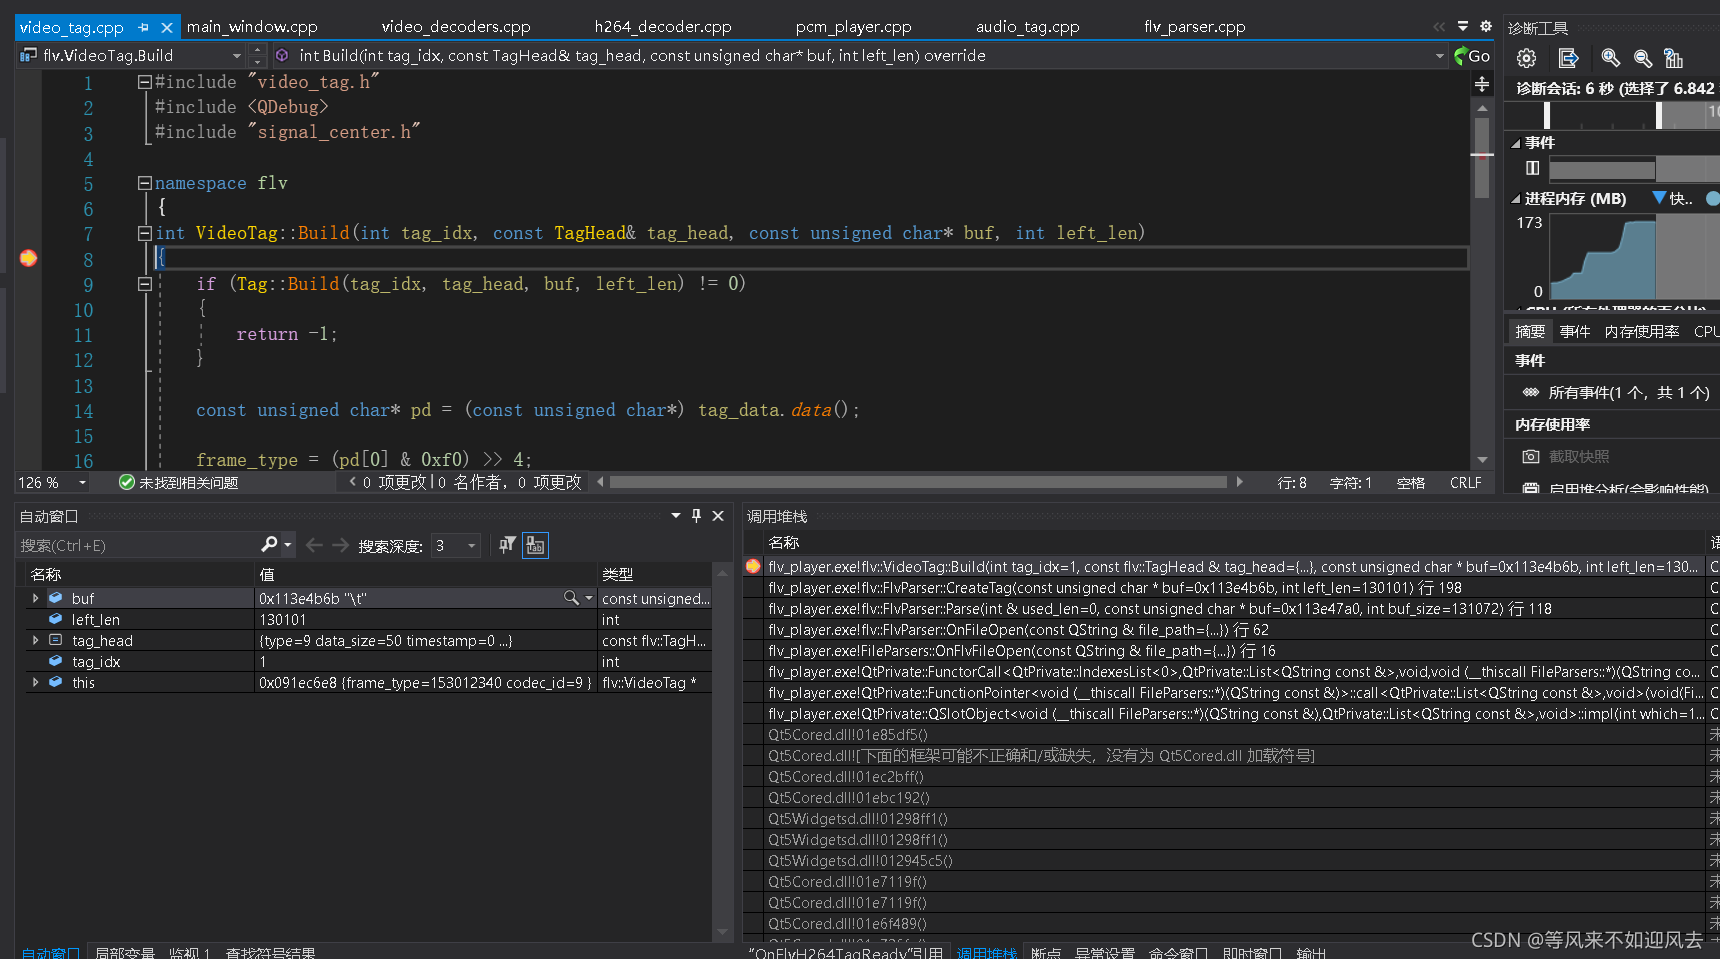This screenshot has width=1720, height=959.
Task: Open the search depth dropdown
Action: click(472, 545)
